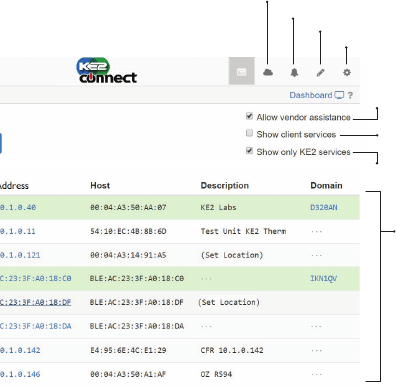Click the Description column header
The height and width of the screenshot is (388, 396).
pos(225,185)
